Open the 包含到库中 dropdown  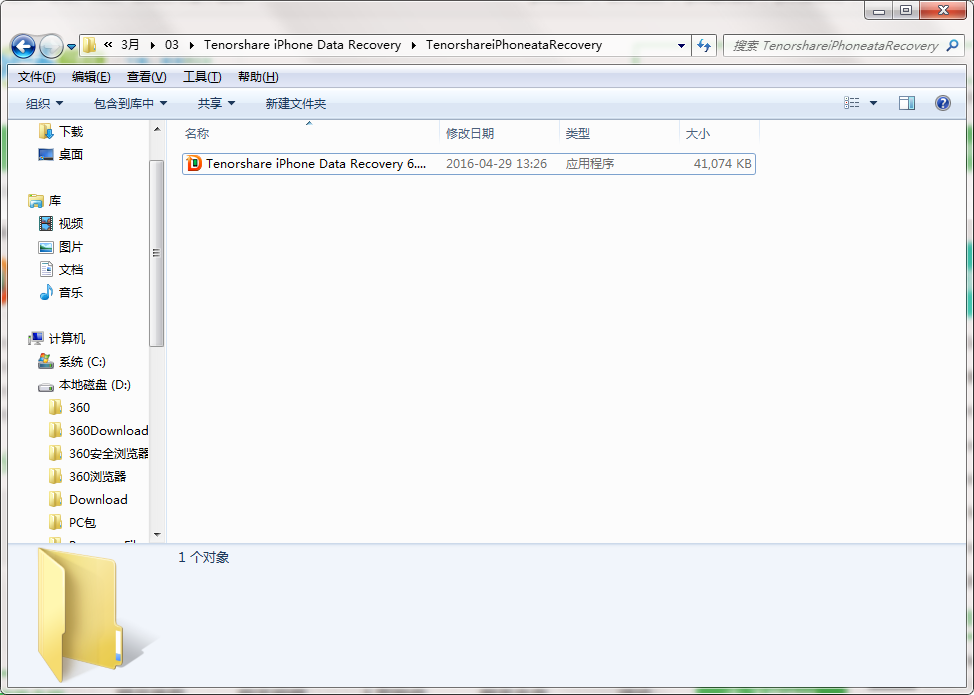pos(130,103)
